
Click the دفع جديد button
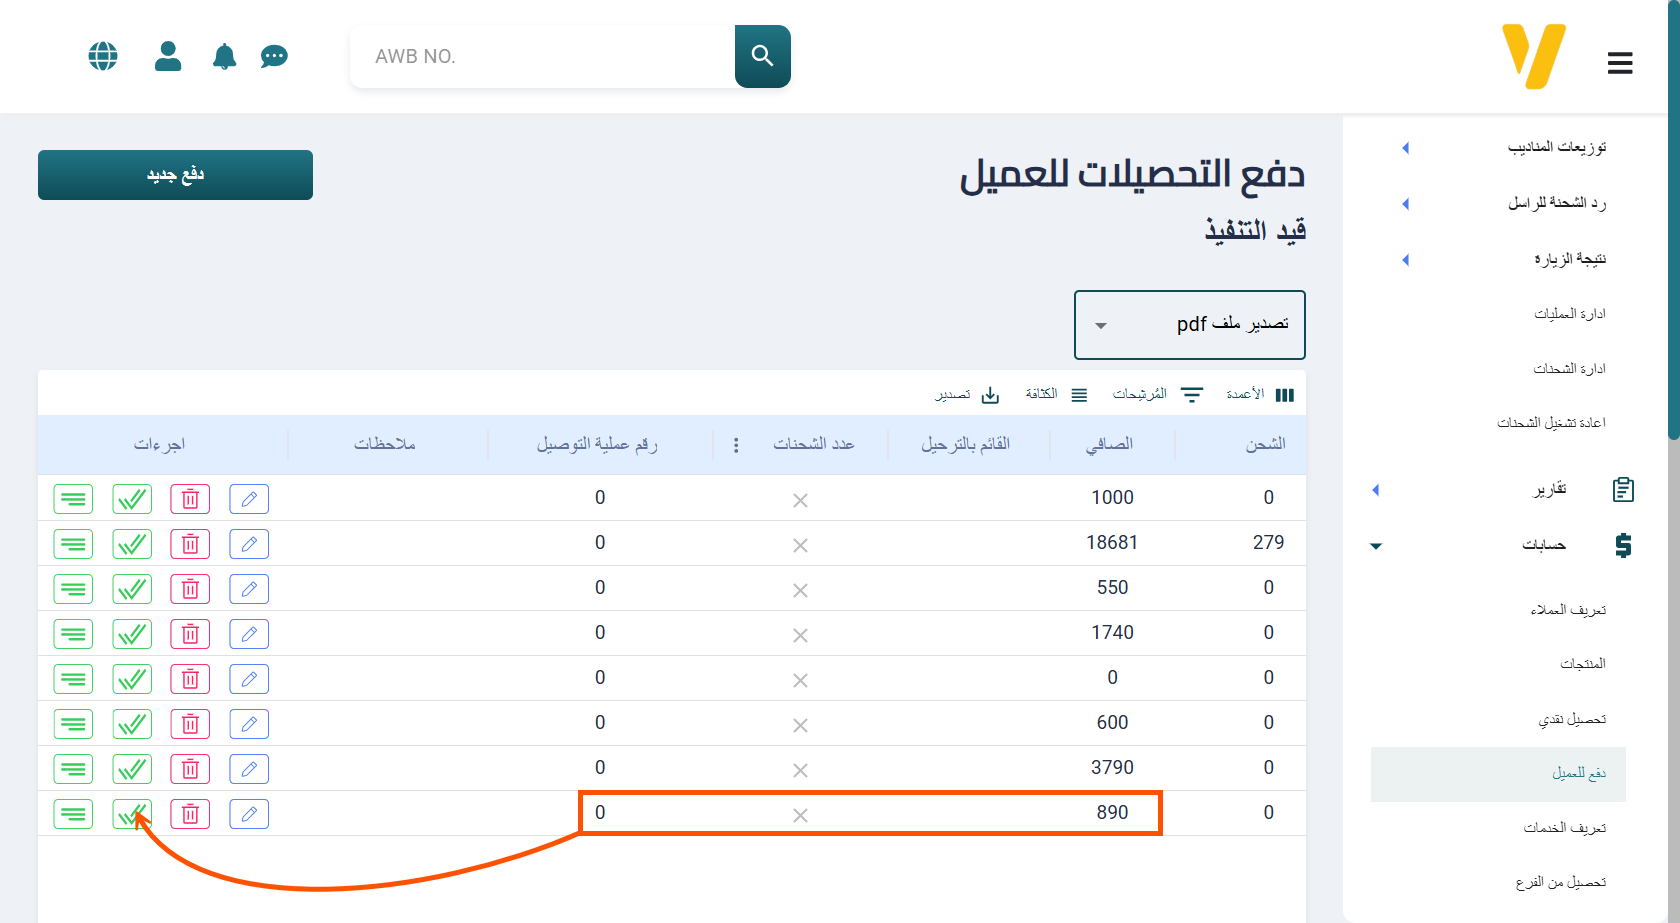[175, 175]
